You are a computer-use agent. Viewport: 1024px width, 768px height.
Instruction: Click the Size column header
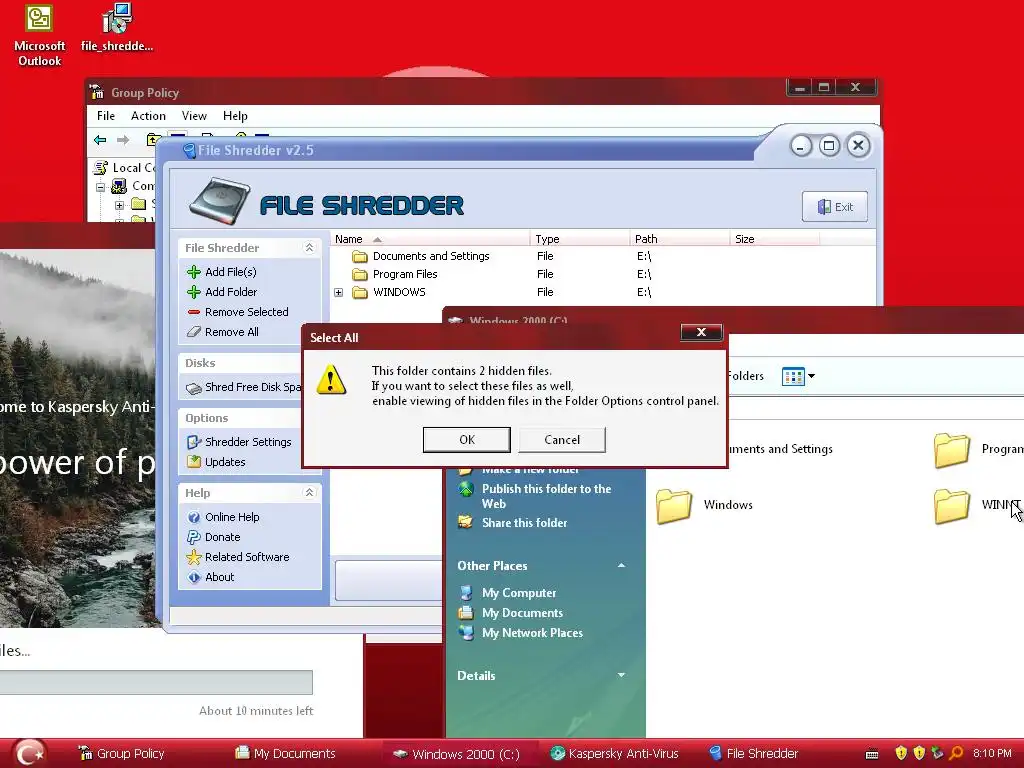coord(775,239)
